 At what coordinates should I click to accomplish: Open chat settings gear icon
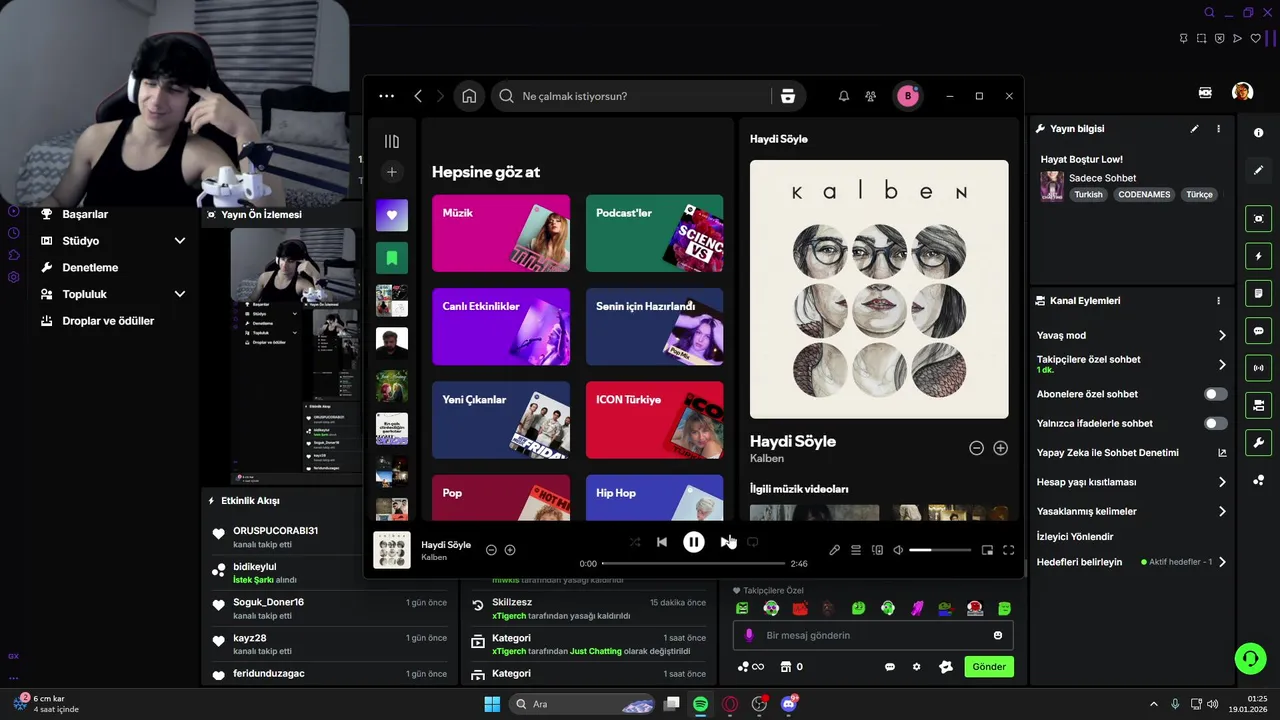(x=916, y=667)
